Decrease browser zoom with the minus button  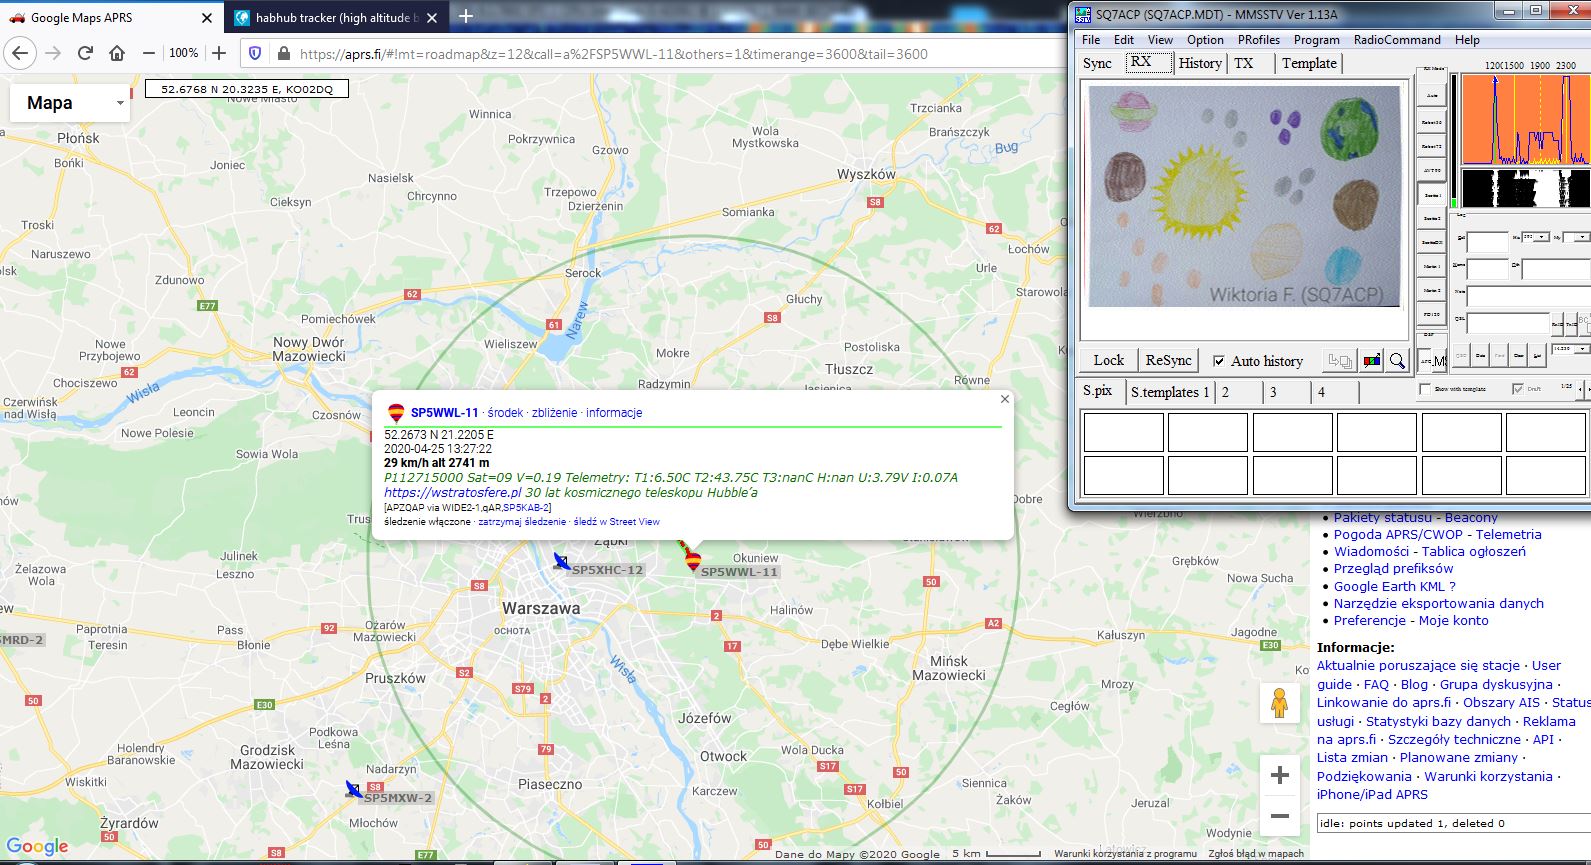[x=149, y=53]
